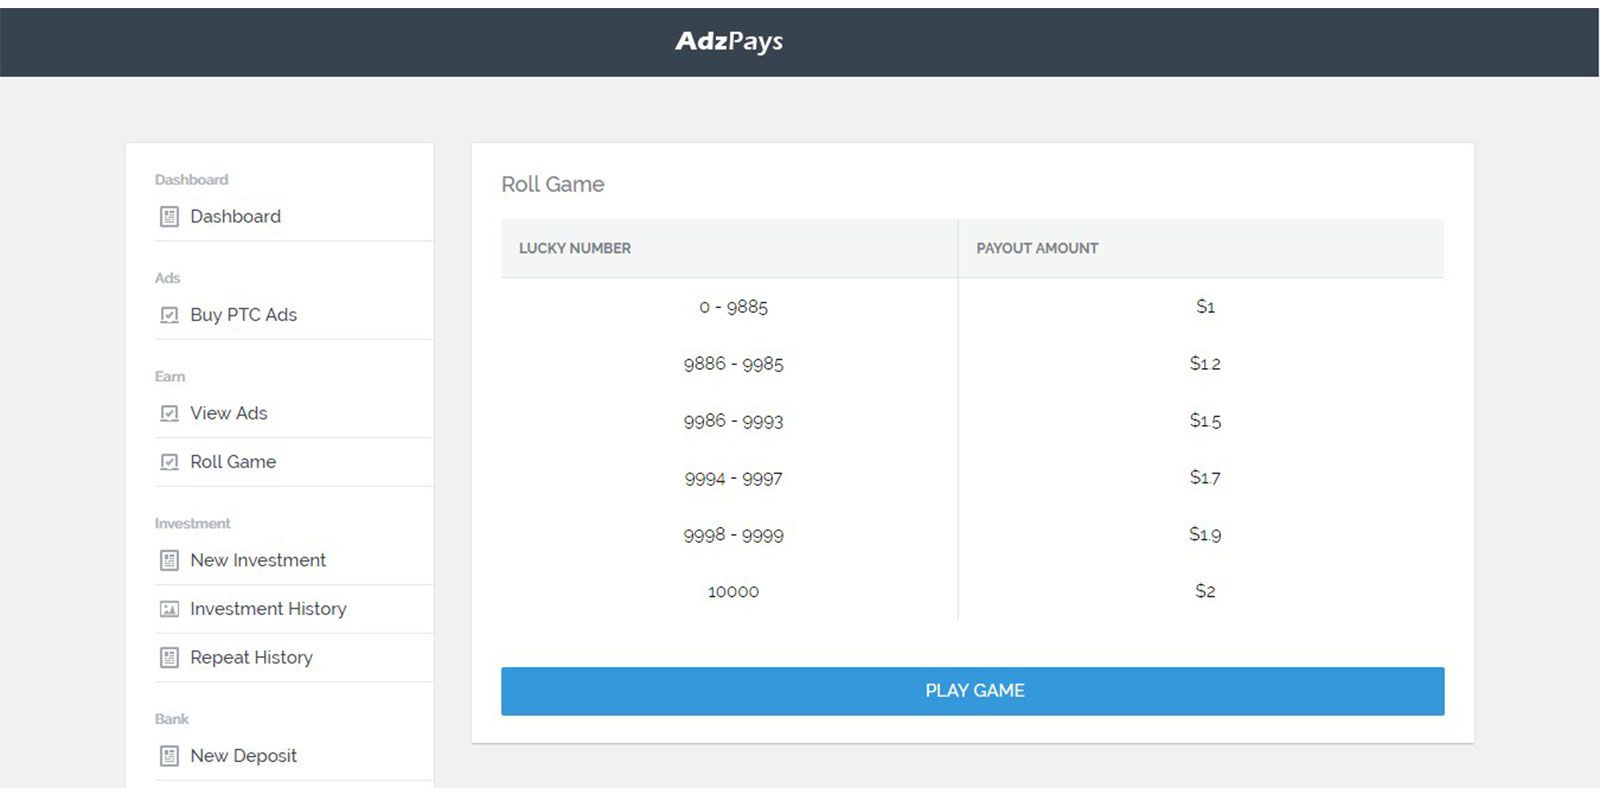Open New Investment page
1600x800 pixels.
coord(258,560)
